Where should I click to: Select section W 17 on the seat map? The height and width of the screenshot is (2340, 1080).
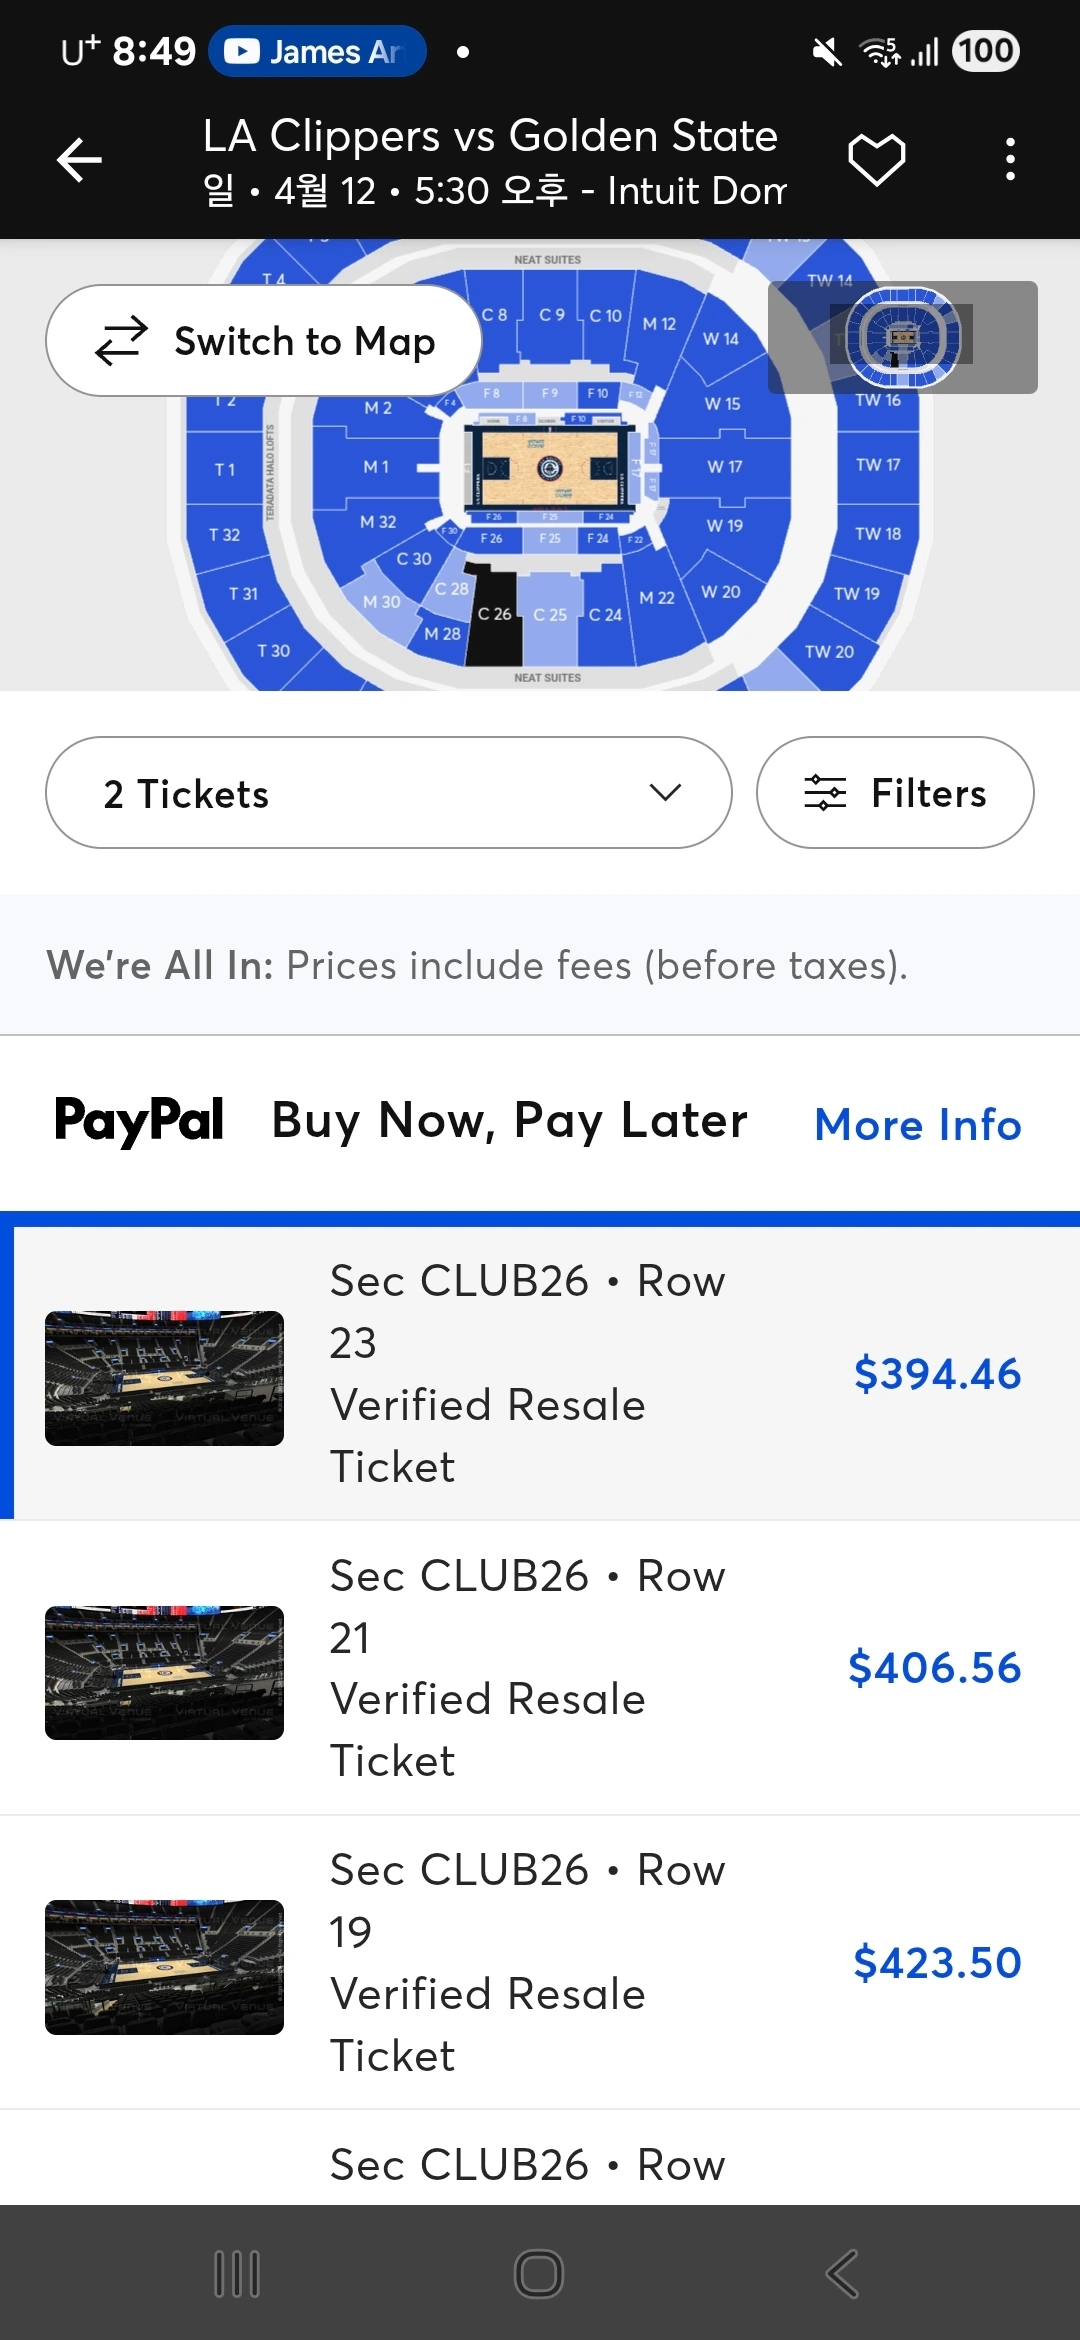[725, 467]
